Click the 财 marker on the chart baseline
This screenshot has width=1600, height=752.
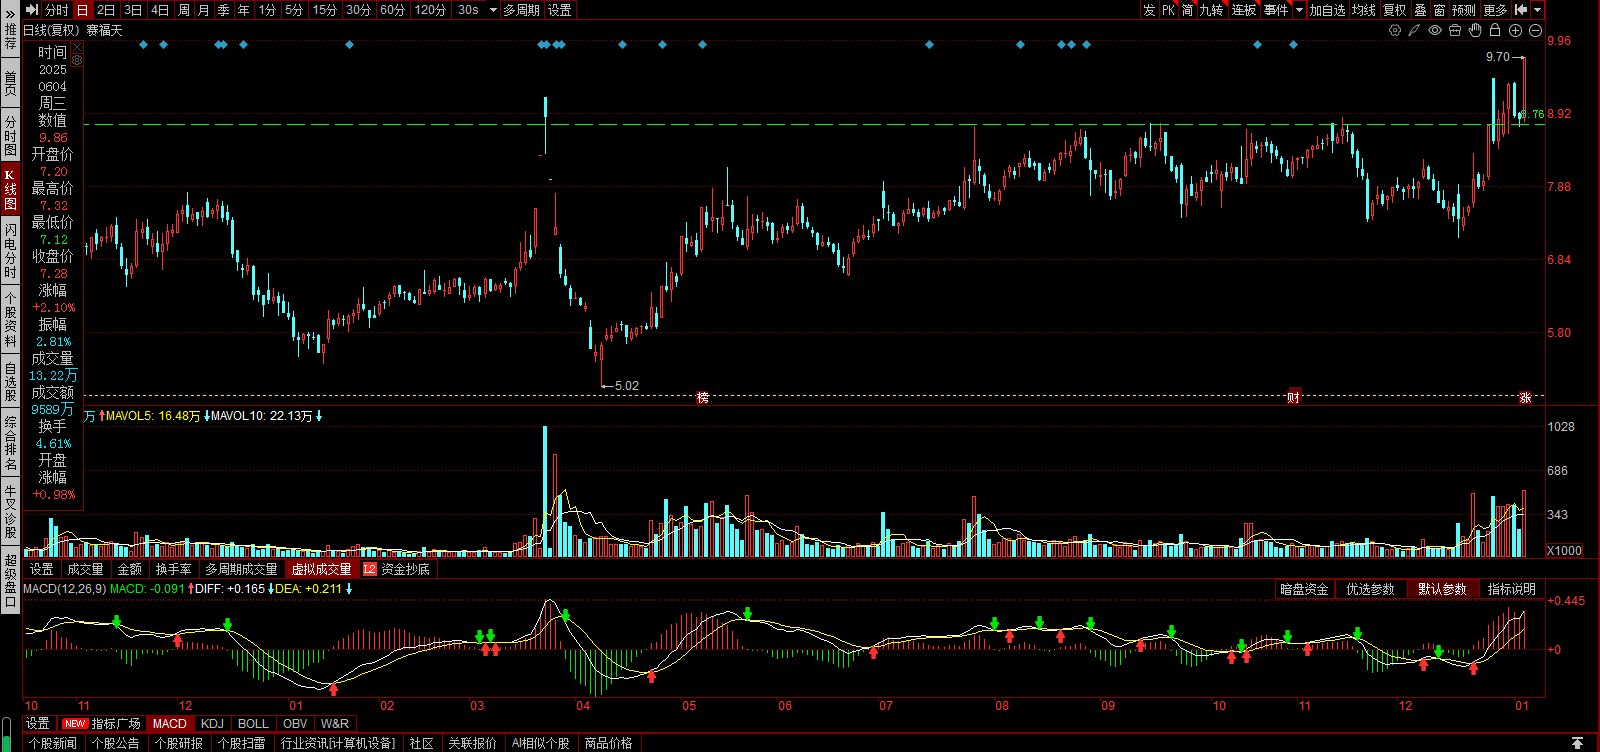point(1294,398)
